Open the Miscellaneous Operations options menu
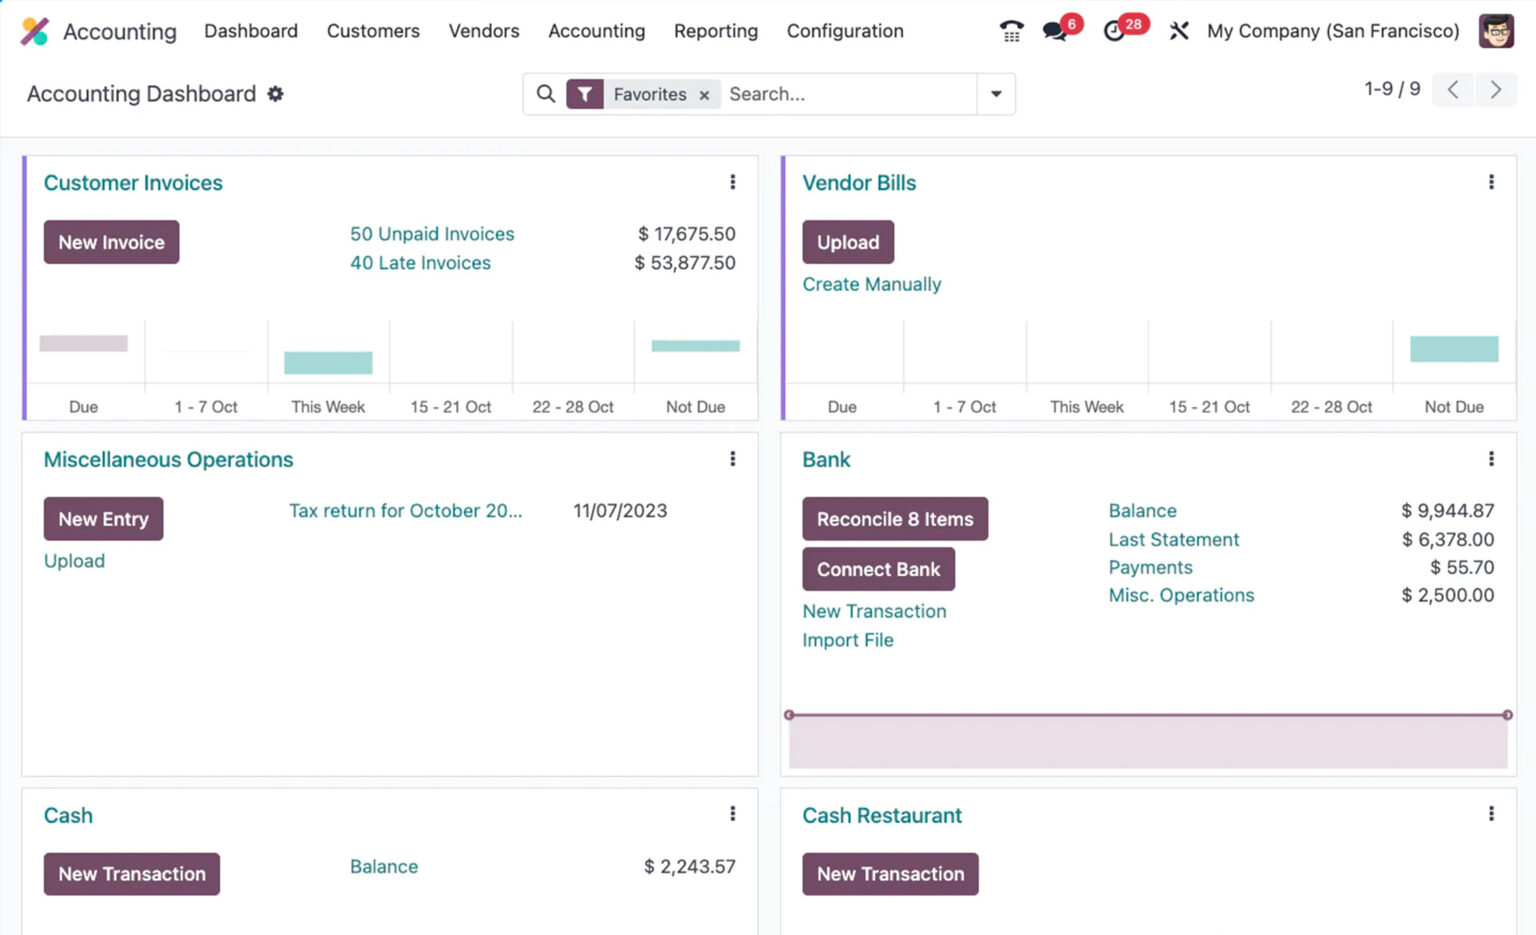This screenshot has width=1536, height=935. pos(733,458)
